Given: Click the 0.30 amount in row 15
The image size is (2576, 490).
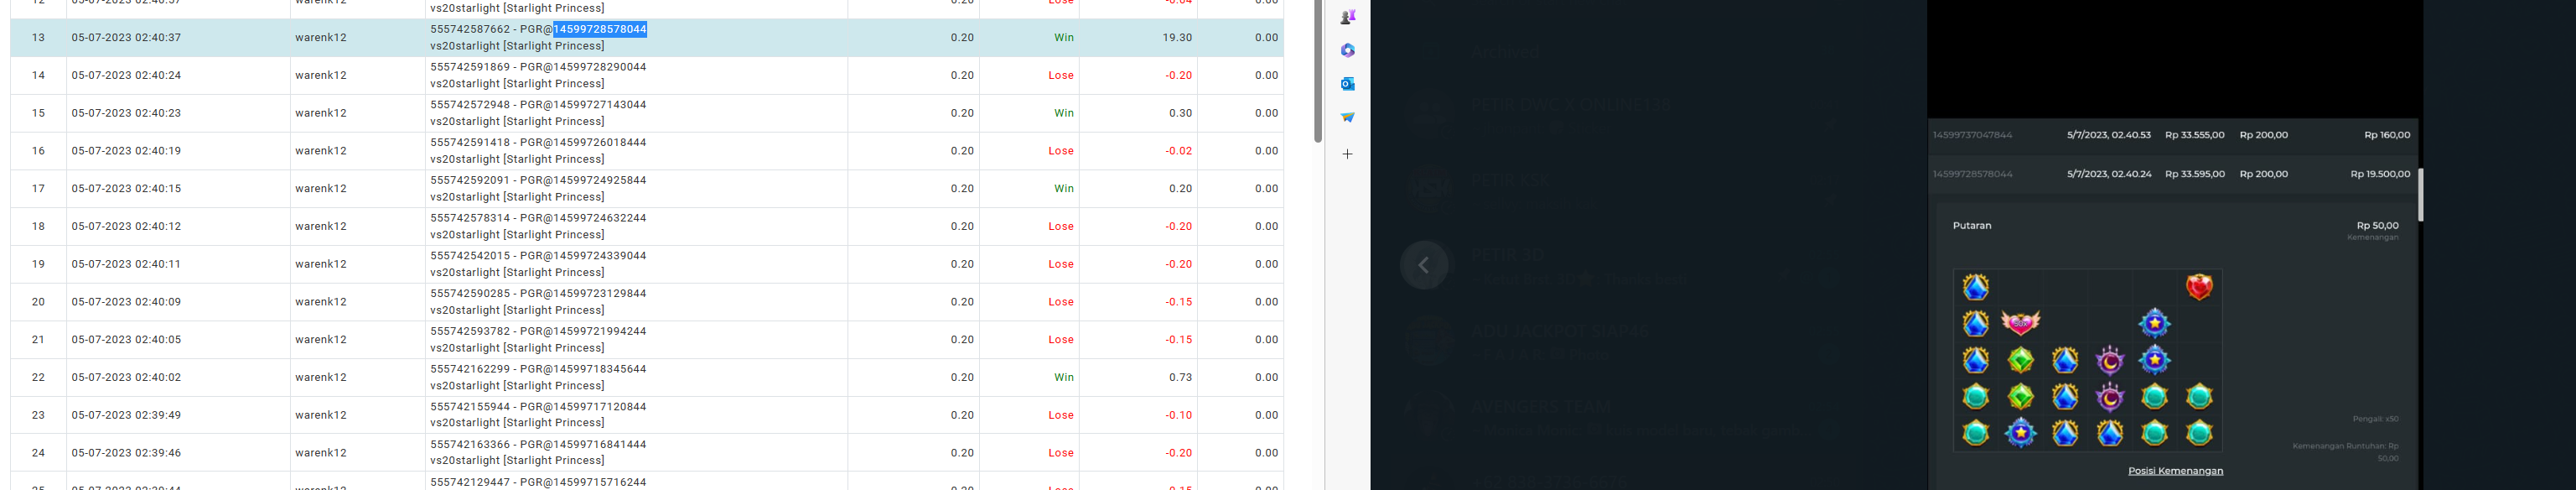Looking at the screenshot, I should tap(1180, 113).
